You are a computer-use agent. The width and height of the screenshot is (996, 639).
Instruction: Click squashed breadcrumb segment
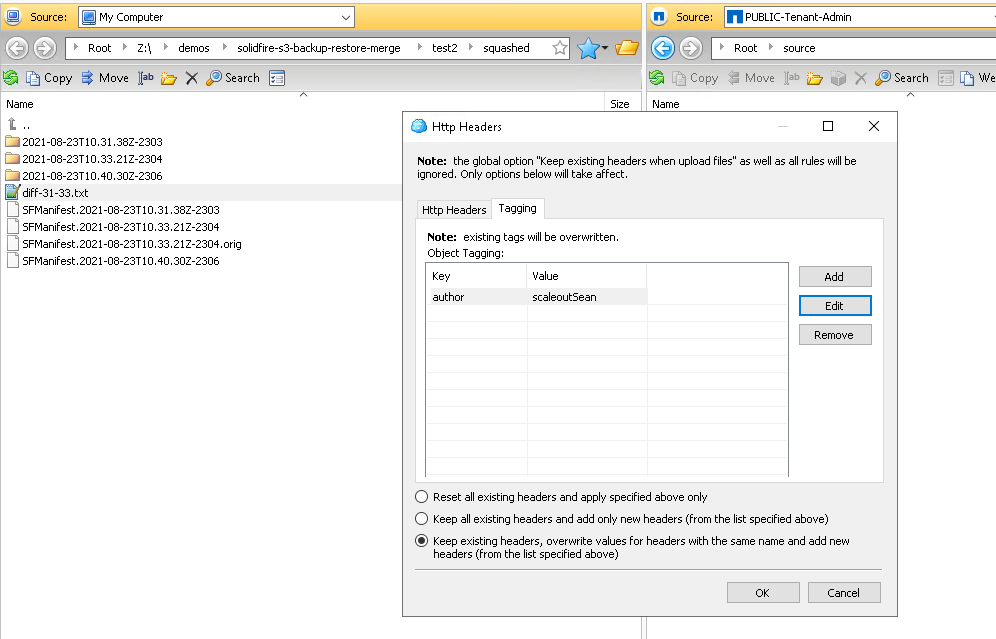(x=506, y=48)
